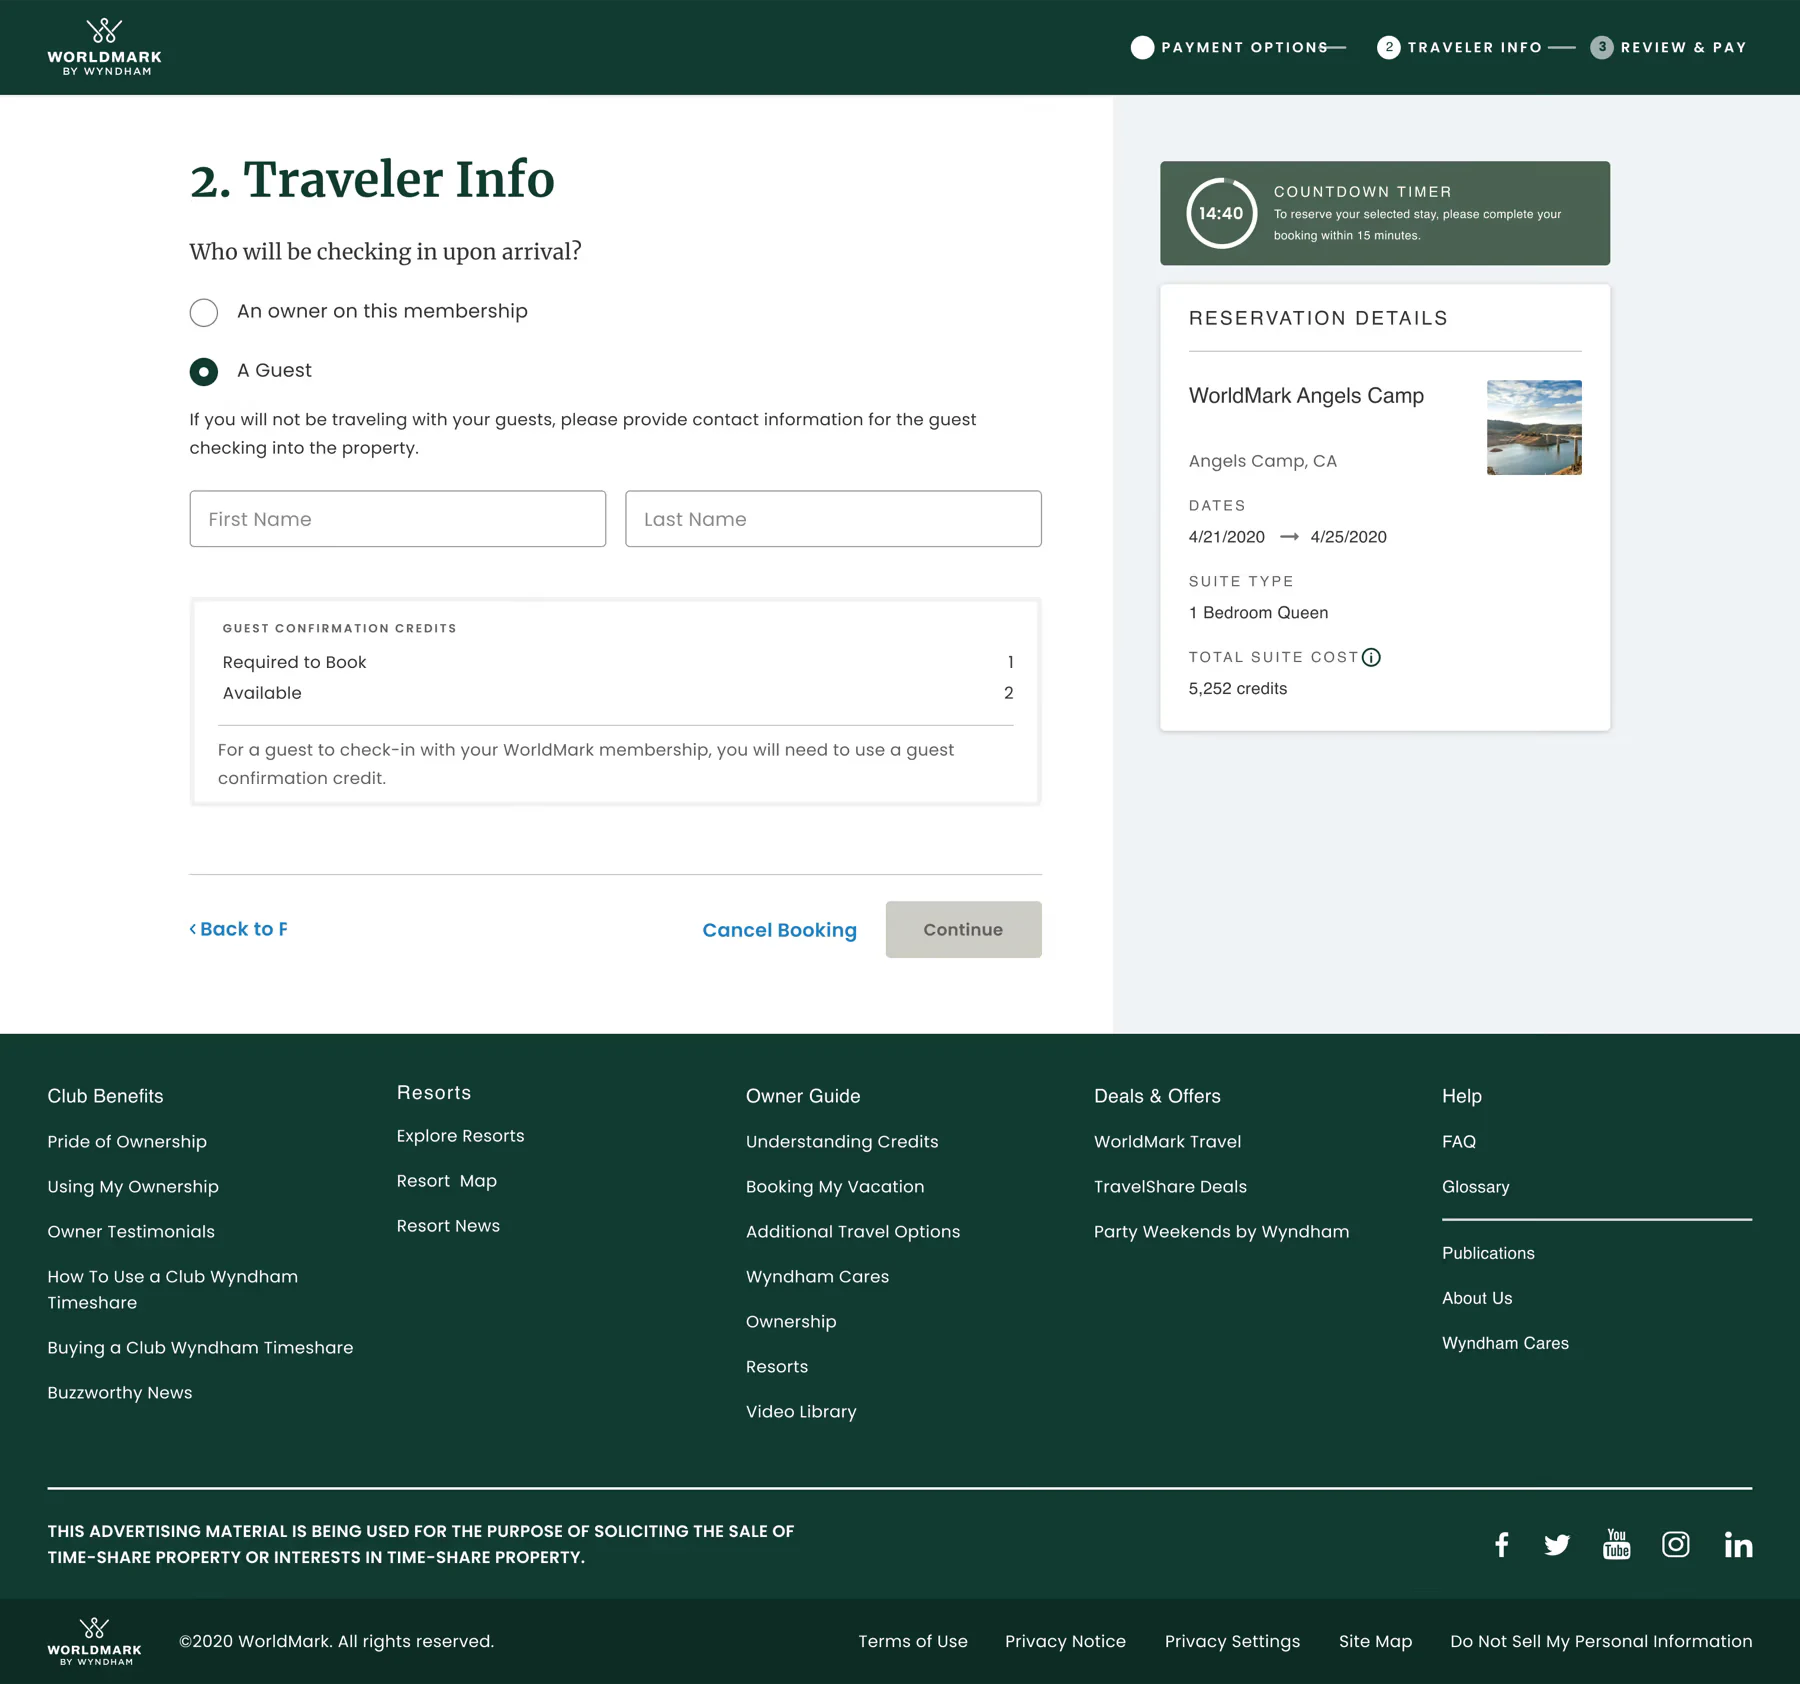
Task: Open Pride of Ownership footer link
Action: [x=127, y=1142]
